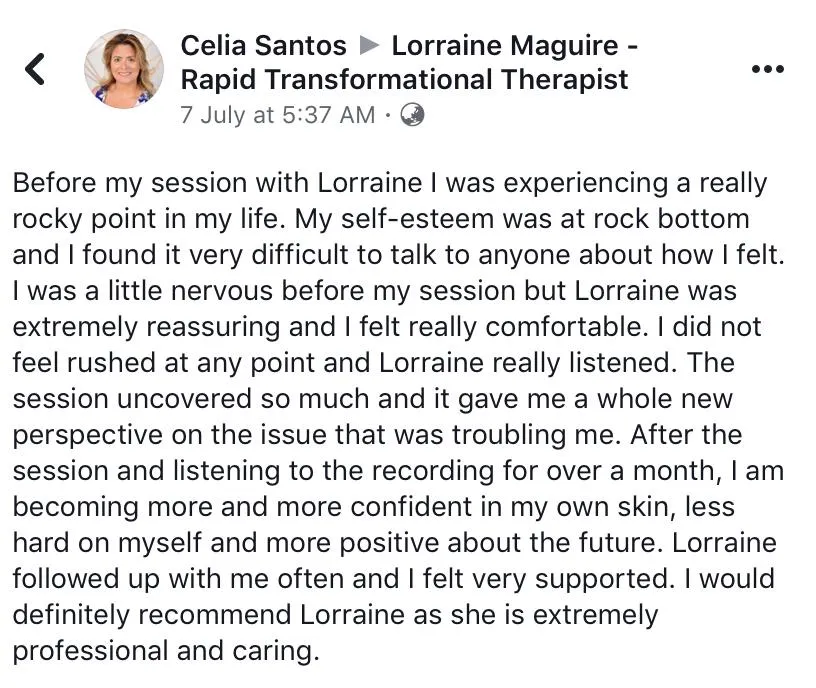Click the globe public audience icon
This screenshot has height=688, width=816.
[412, 115]
